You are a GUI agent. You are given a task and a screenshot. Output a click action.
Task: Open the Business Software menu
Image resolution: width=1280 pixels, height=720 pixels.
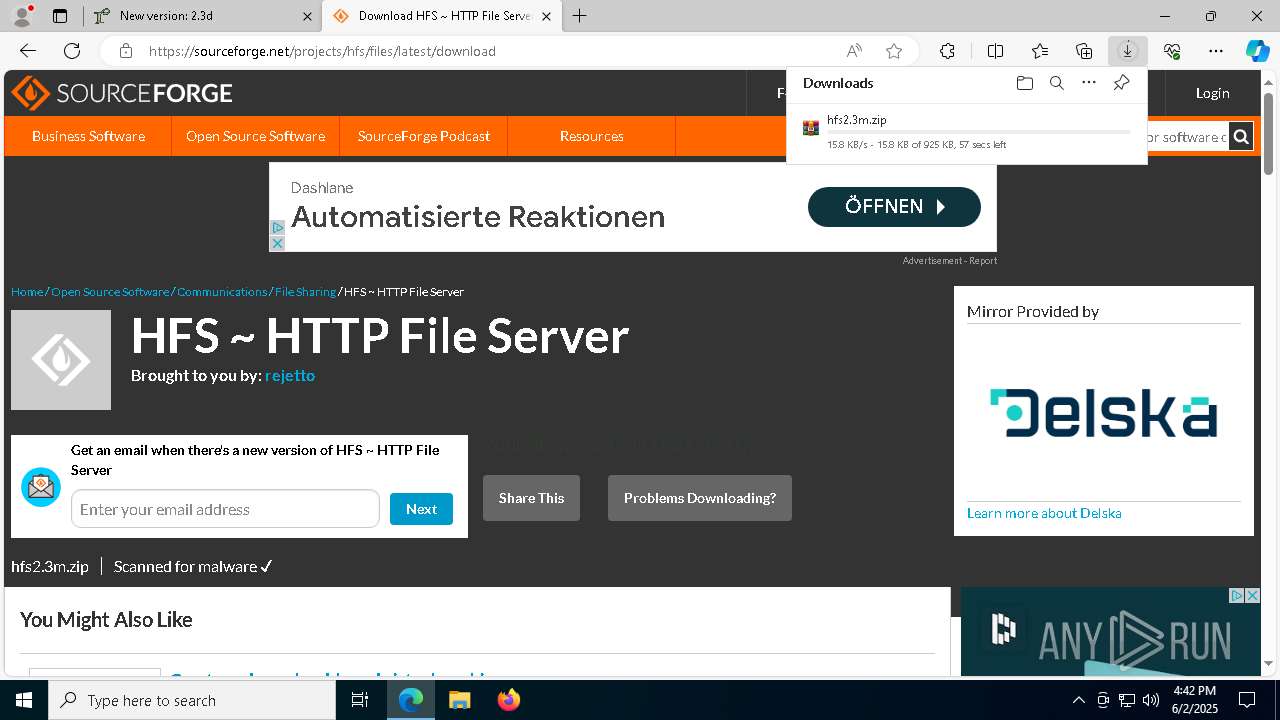88,136
